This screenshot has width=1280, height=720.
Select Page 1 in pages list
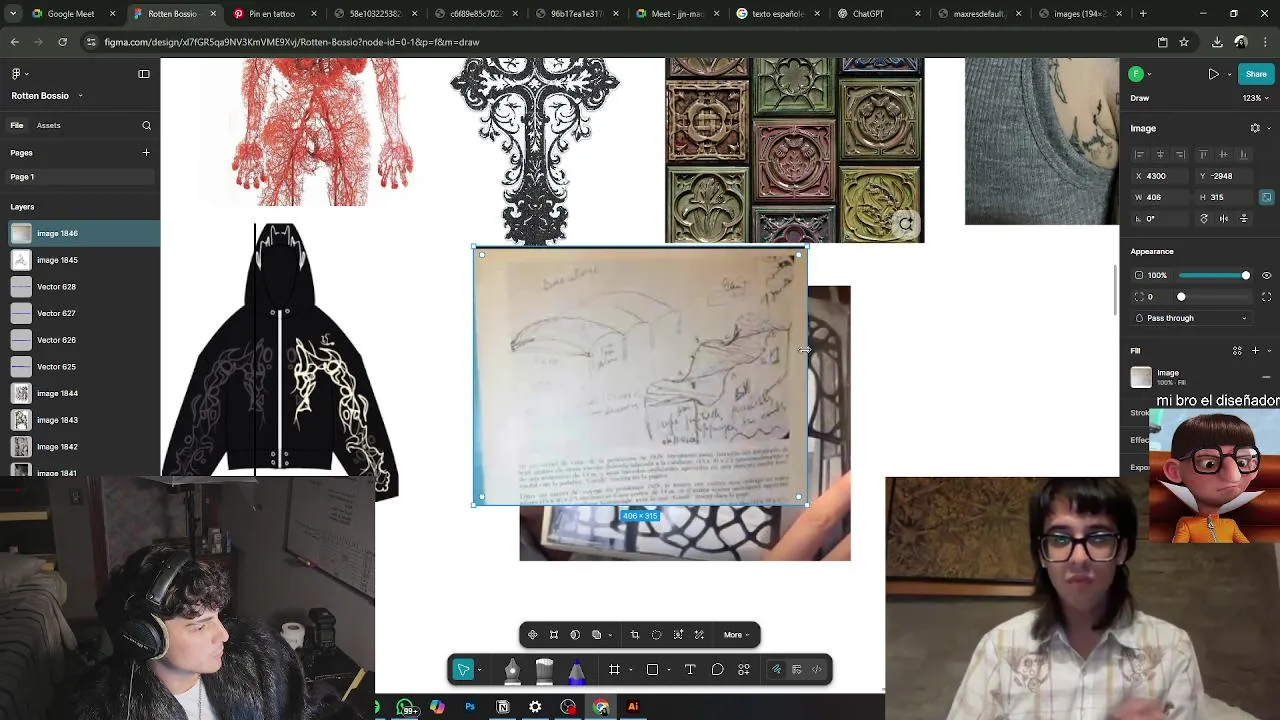tap(80, 177)
